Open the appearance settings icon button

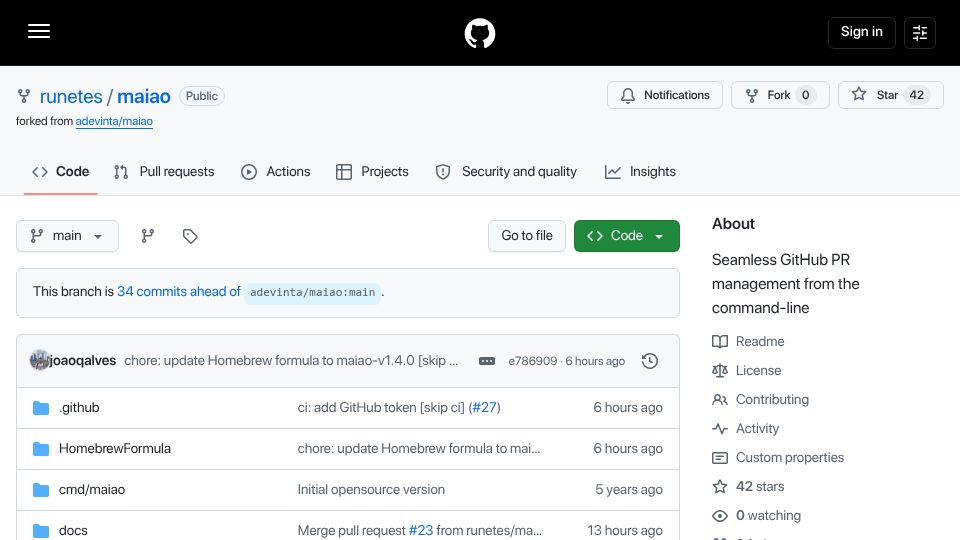tap(920, 32)
